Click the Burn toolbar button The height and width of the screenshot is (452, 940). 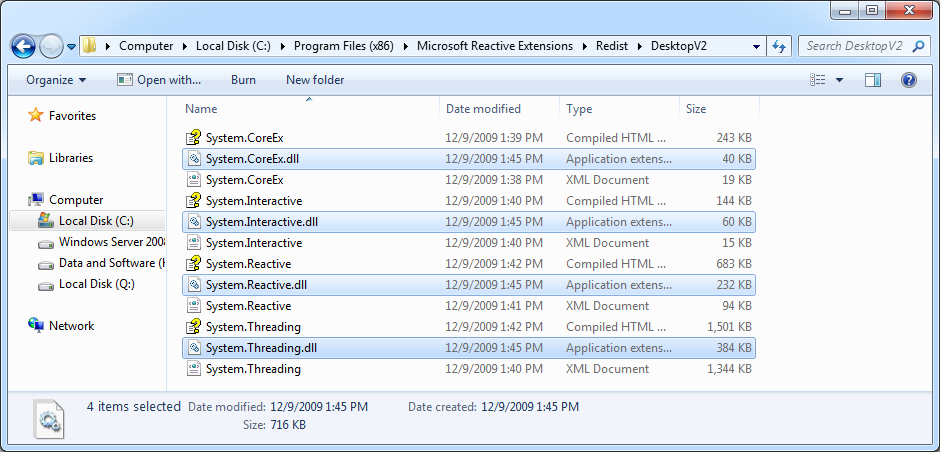click(243, 80)
